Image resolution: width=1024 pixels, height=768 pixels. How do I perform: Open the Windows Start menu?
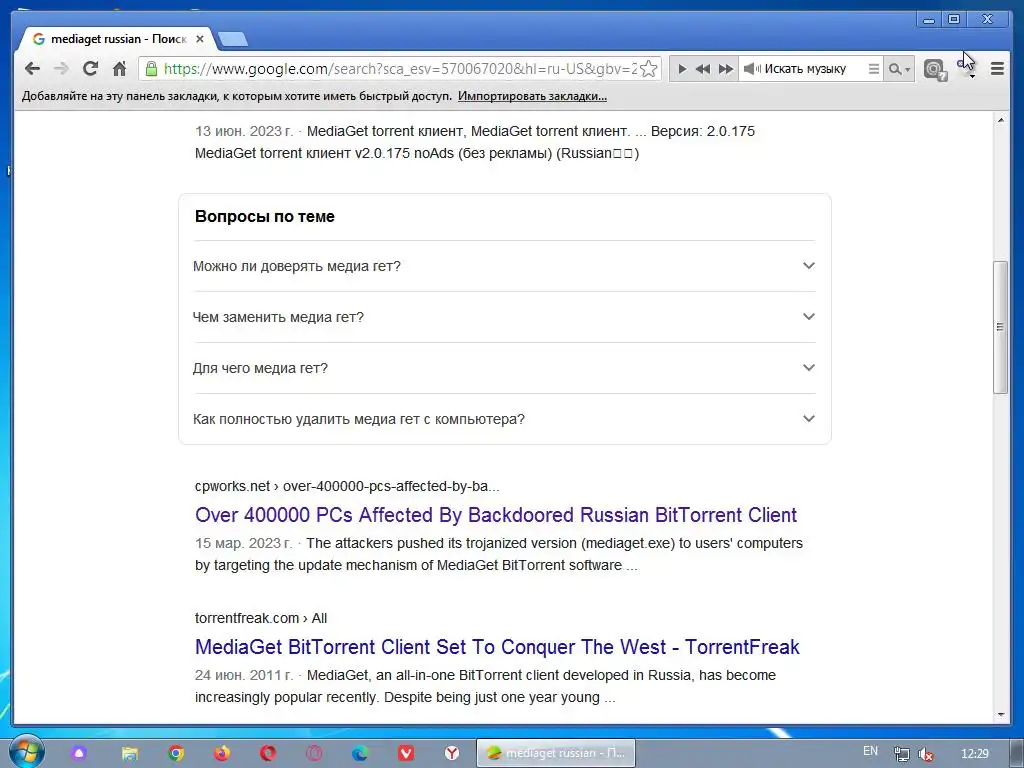pos(27,752)
